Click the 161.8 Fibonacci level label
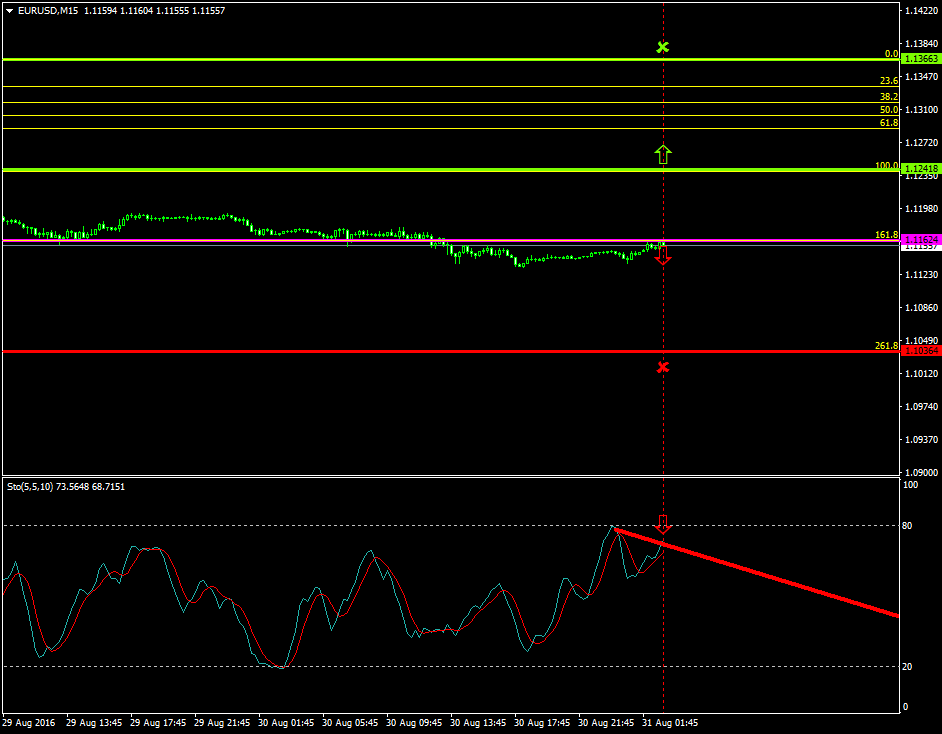This screenshot has height=734, width=942. tap(886, 235)
